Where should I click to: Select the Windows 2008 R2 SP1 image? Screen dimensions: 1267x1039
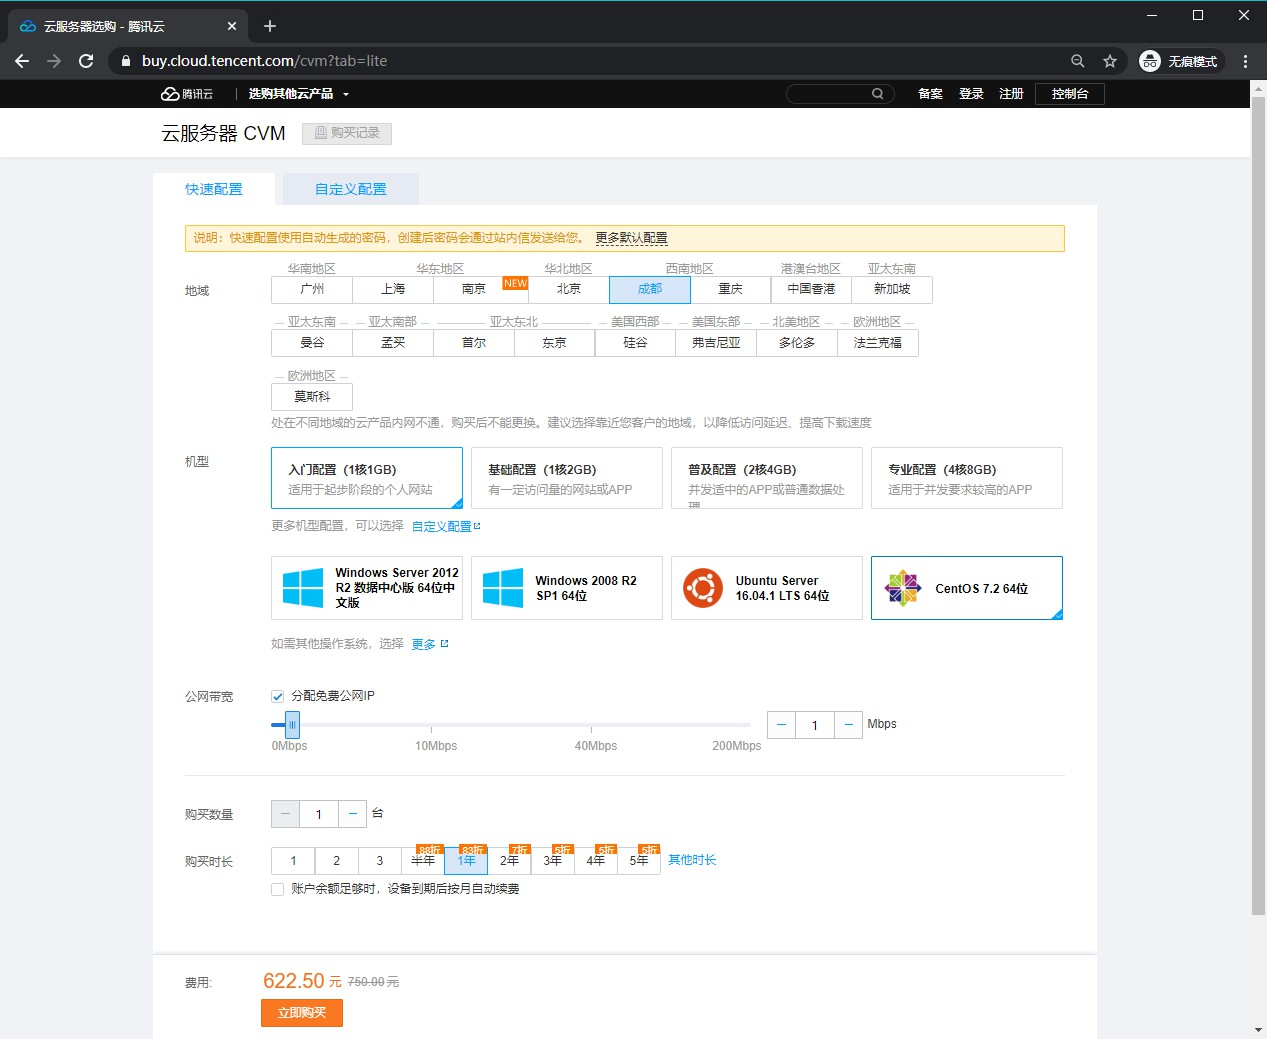pyautogui.click(x=567, y=588)
